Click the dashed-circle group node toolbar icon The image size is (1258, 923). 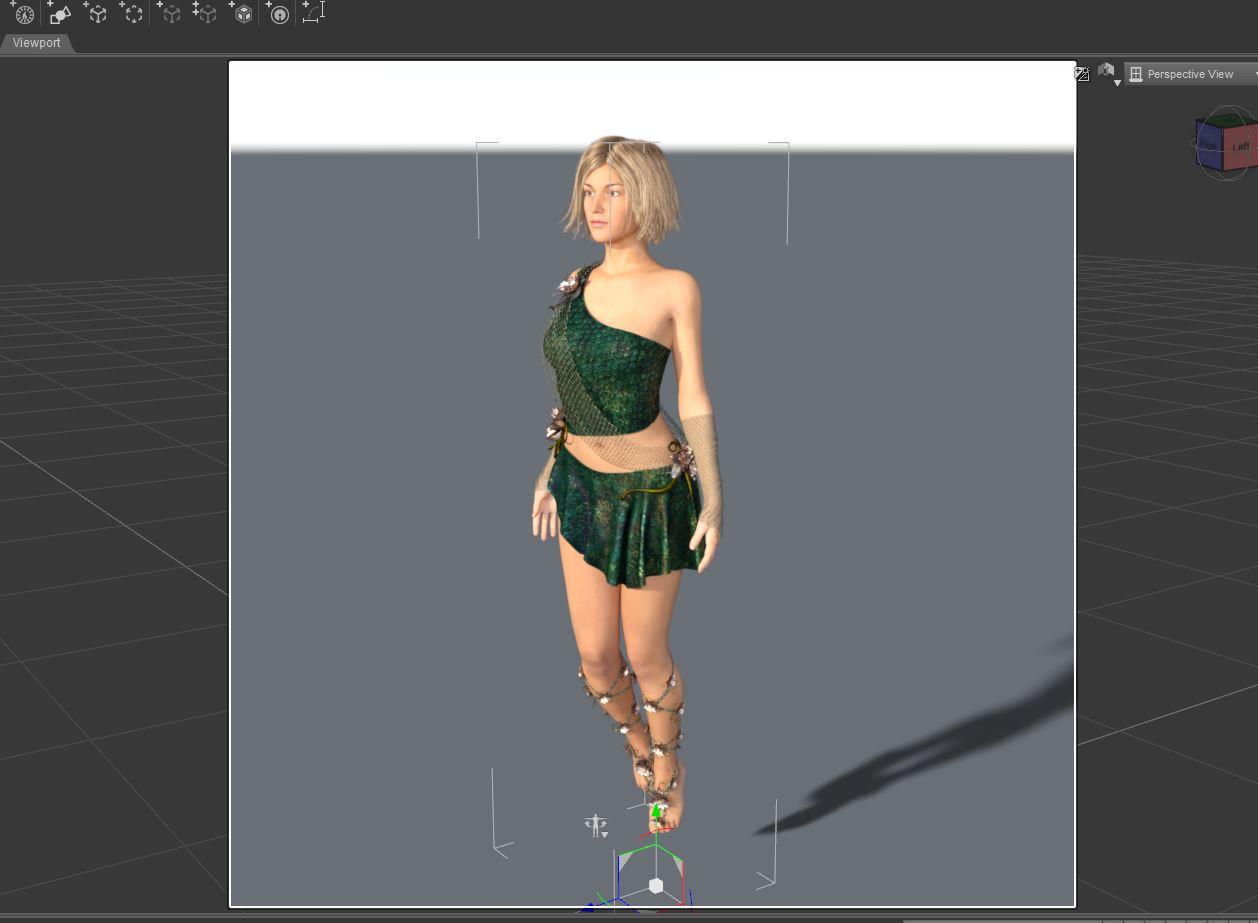pos(132,13)
